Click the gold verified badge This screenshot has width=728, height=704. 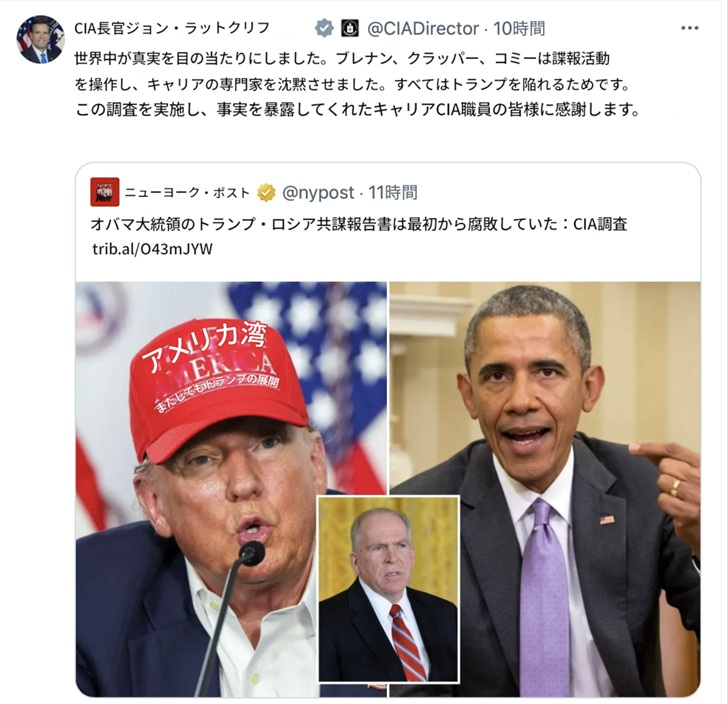pyautogui.click(x=266, y=192)
